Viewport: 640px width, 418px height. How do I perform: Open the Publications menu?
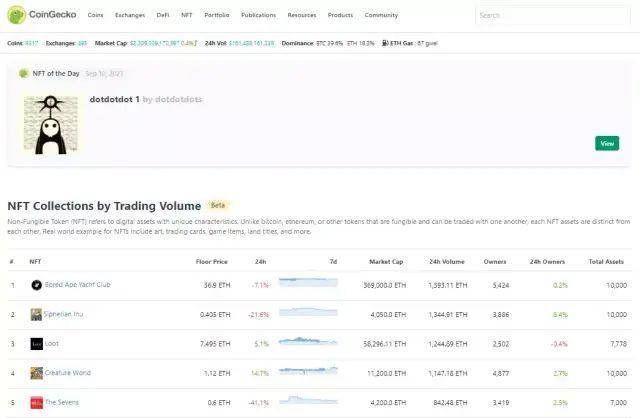258,15
